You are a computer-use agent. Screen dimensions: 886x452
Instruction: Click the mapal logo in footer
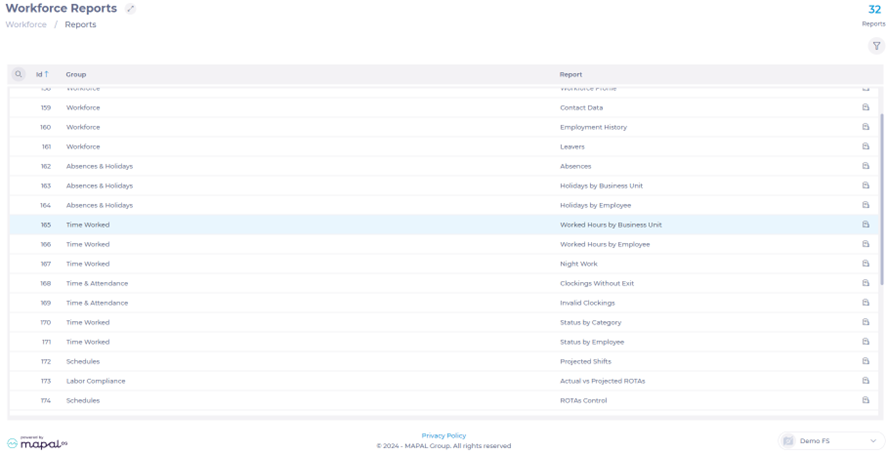coord(37,443)
